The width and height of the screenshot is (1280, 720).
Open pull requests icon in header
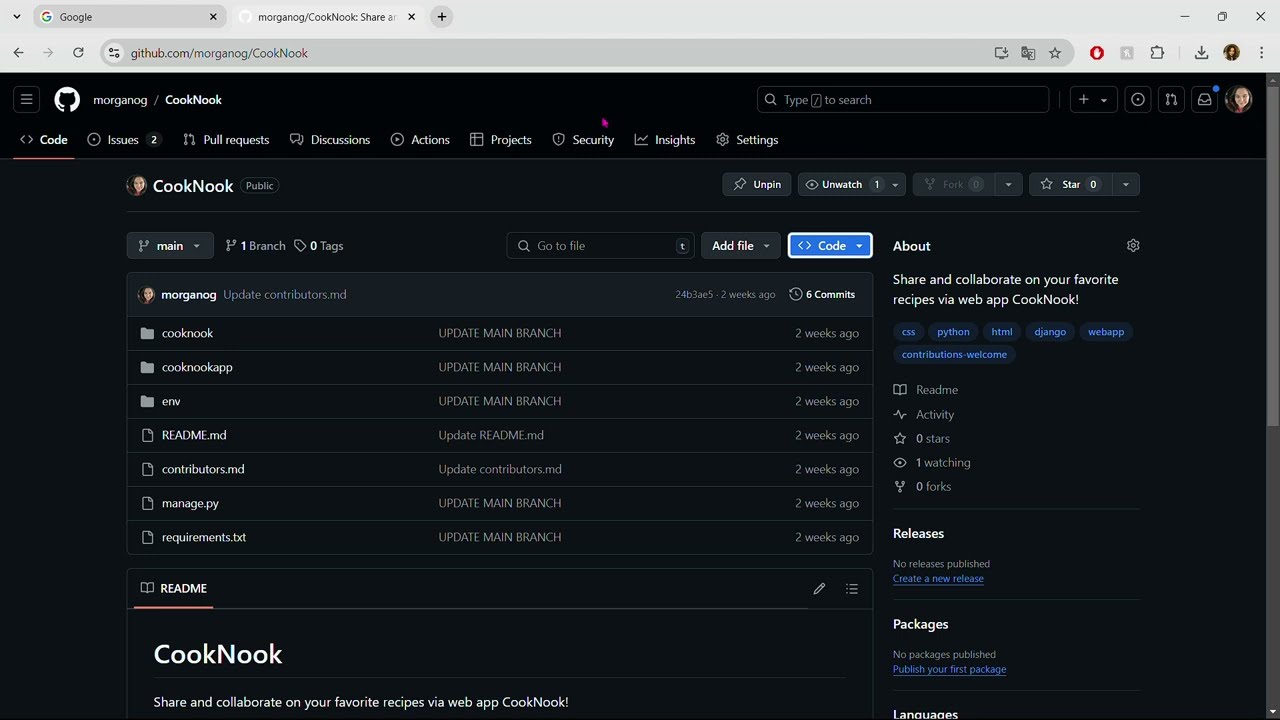pyautogui.click(x=1171, y=100)
